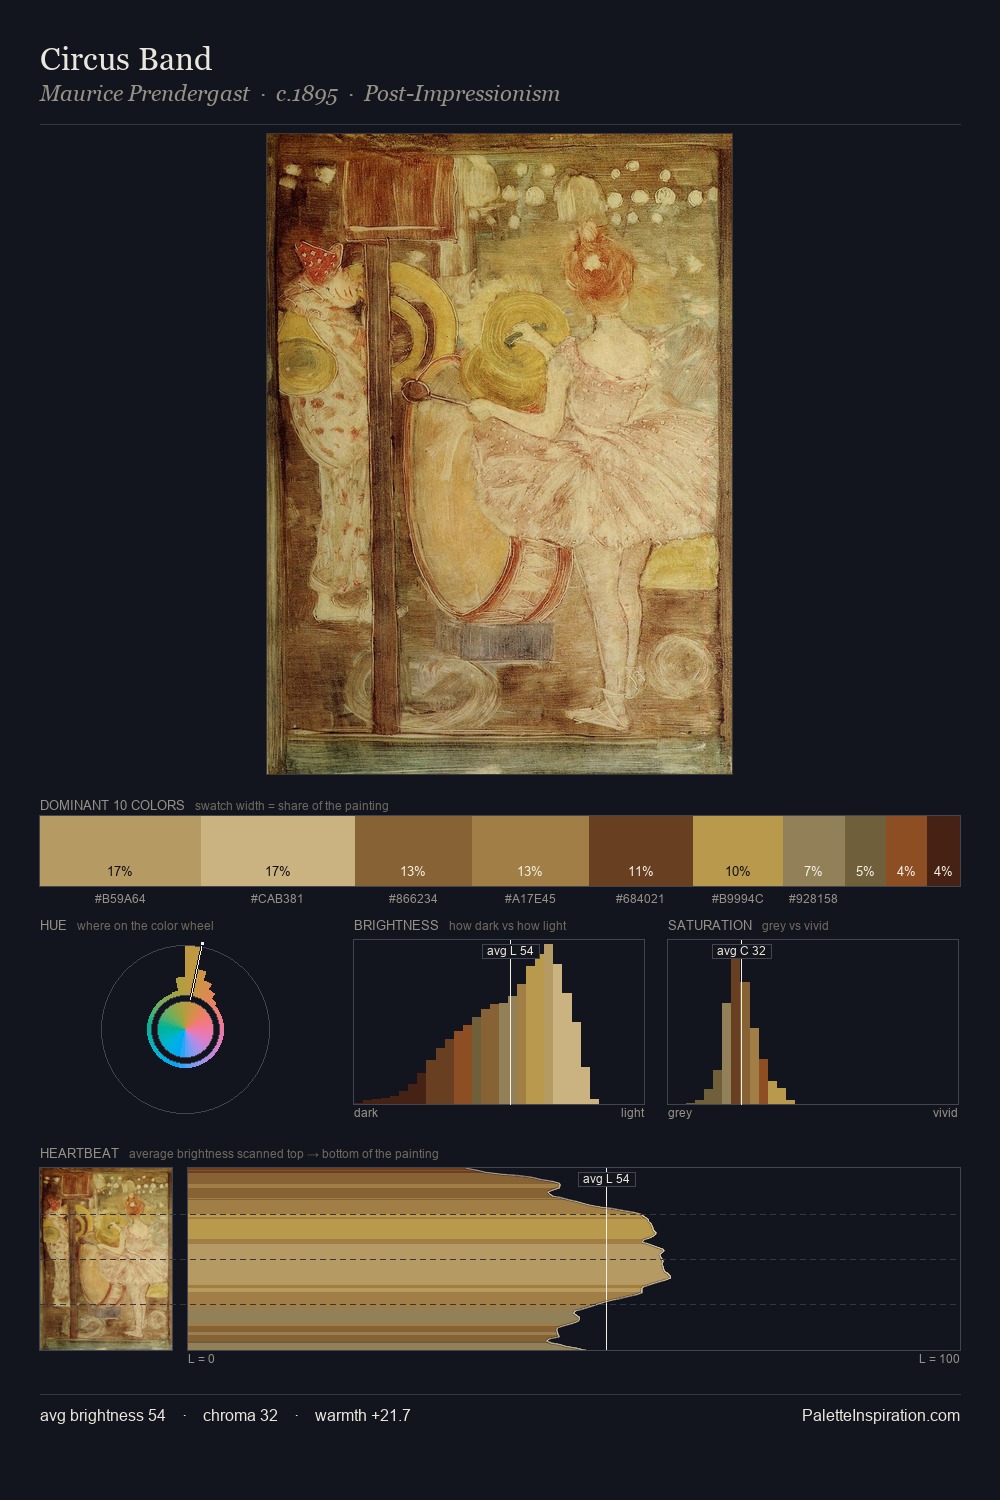The height and width of the screenshot is (1500, 1000).
Task: Pick the 11% dark brown swatch #684021
Action: (641, 851)
